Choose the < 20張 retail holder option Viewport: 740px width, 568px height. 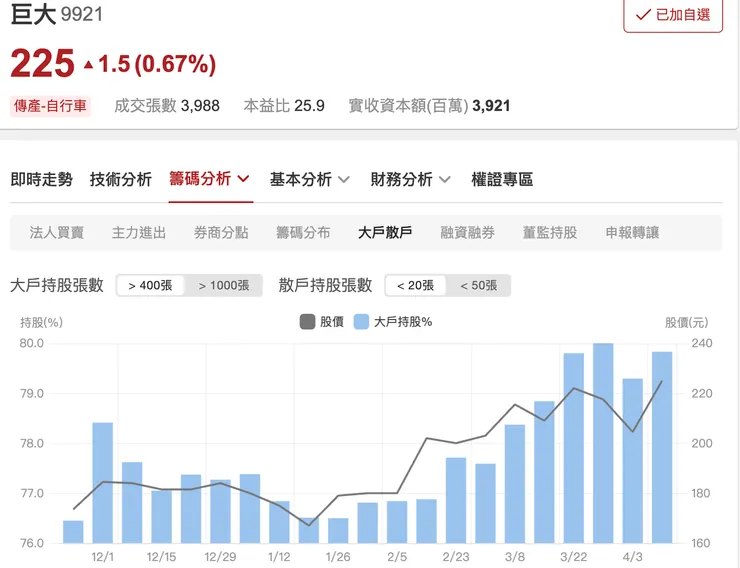(x=415, y=285)
